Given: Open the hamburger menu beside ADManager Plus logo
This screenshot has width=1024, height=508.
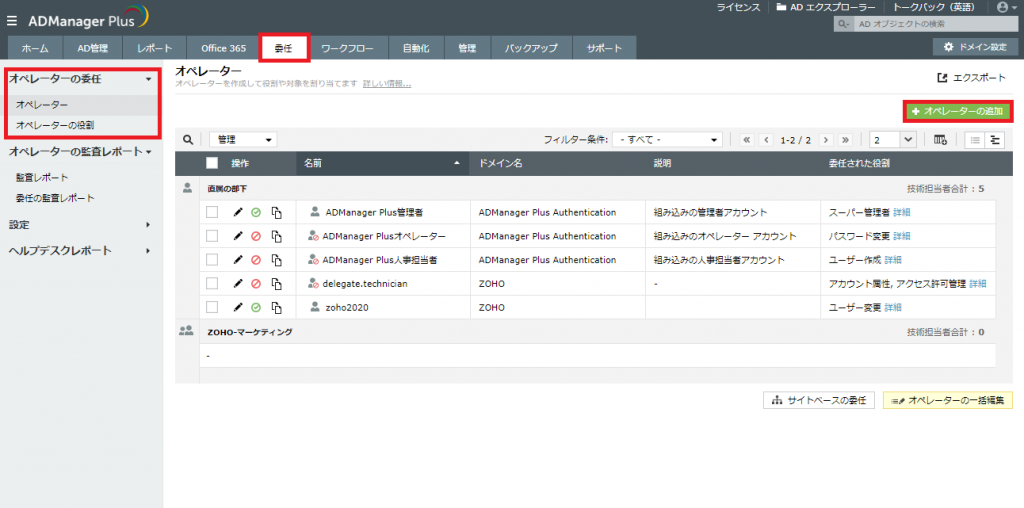Looking at the screenshot, I should pos(11,17).
